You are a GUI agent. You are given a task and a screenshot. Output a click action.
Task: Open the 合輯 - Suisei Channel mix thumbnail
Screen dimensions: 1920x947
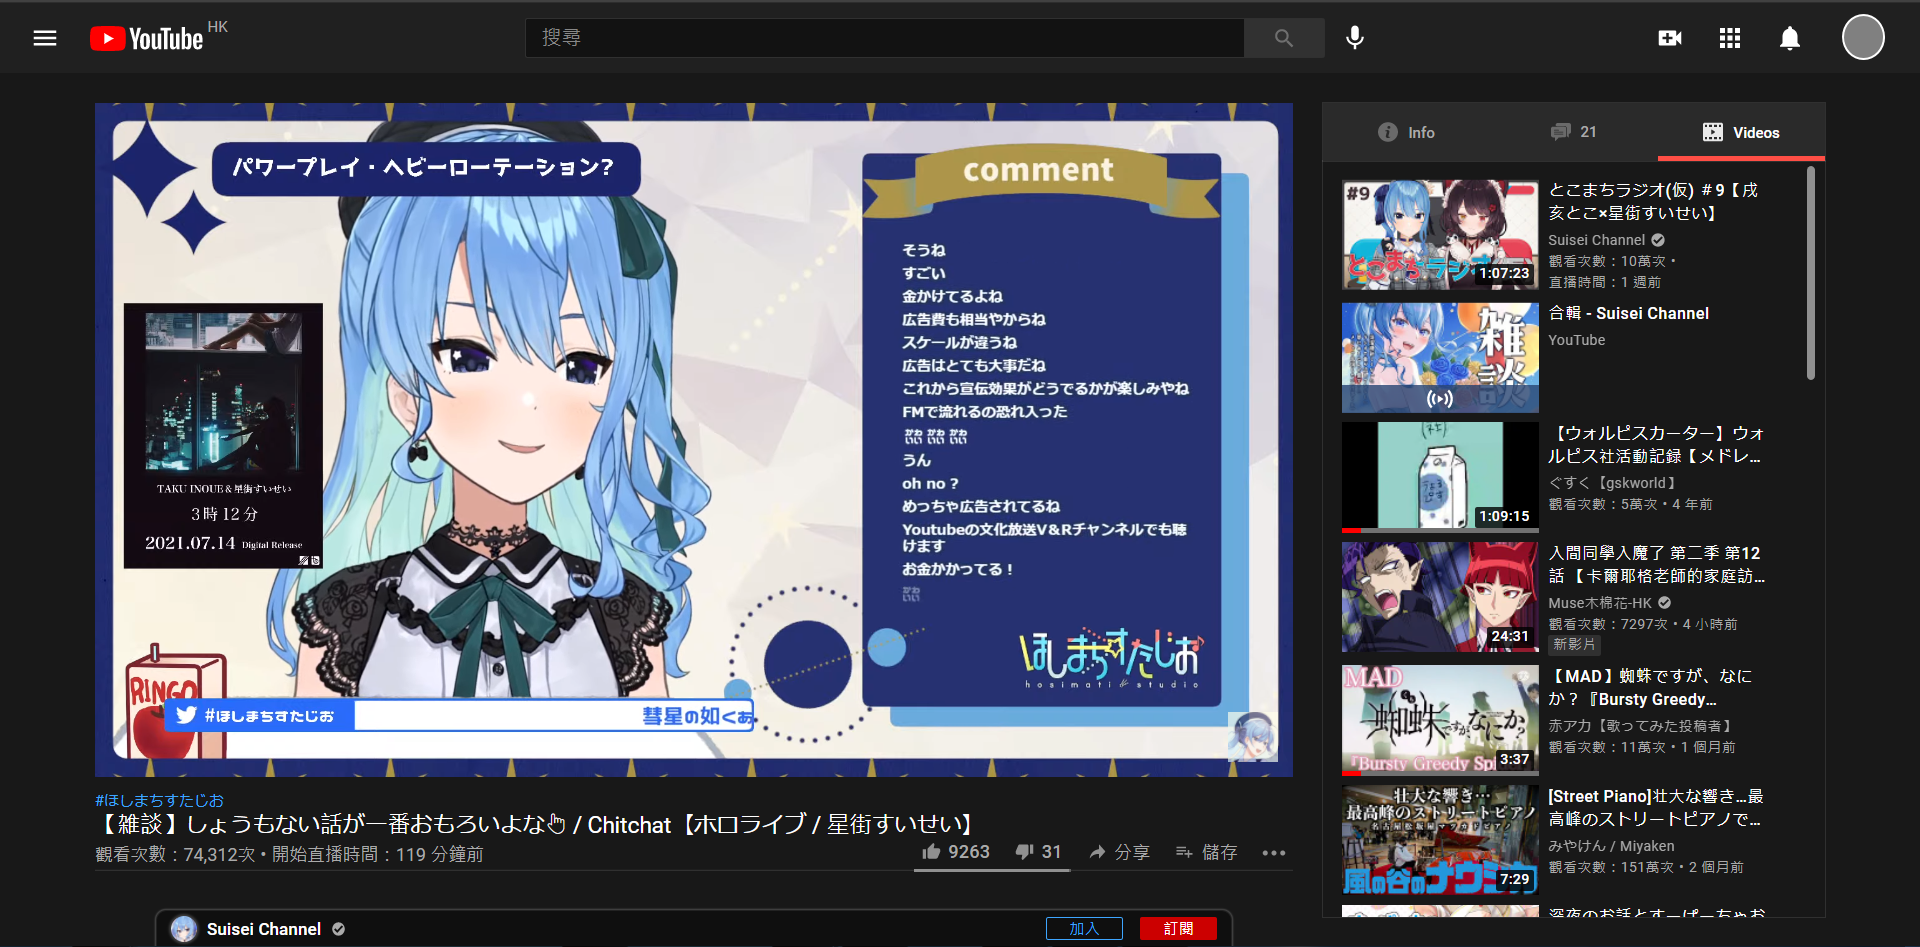click(x=1440, y=358)
